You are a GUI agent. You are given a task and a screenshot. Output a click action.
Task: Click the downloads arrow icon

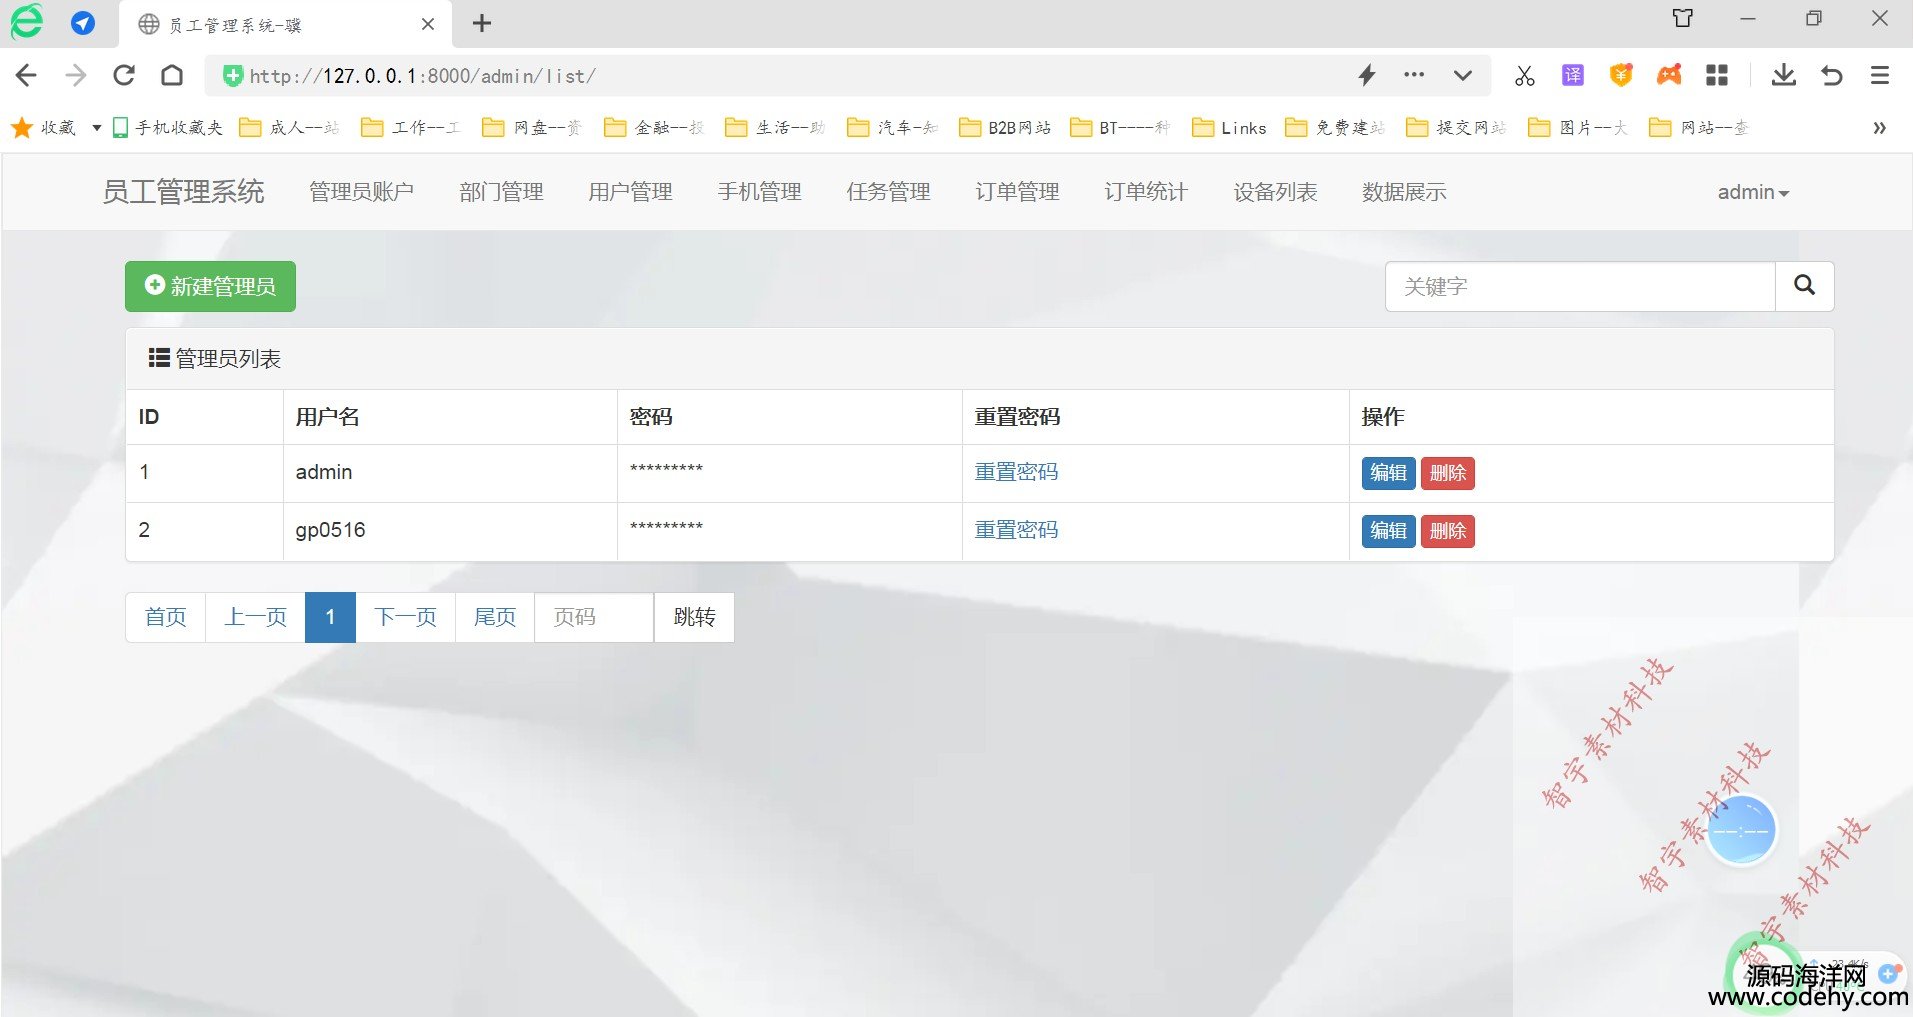[x=1783, y=75]
